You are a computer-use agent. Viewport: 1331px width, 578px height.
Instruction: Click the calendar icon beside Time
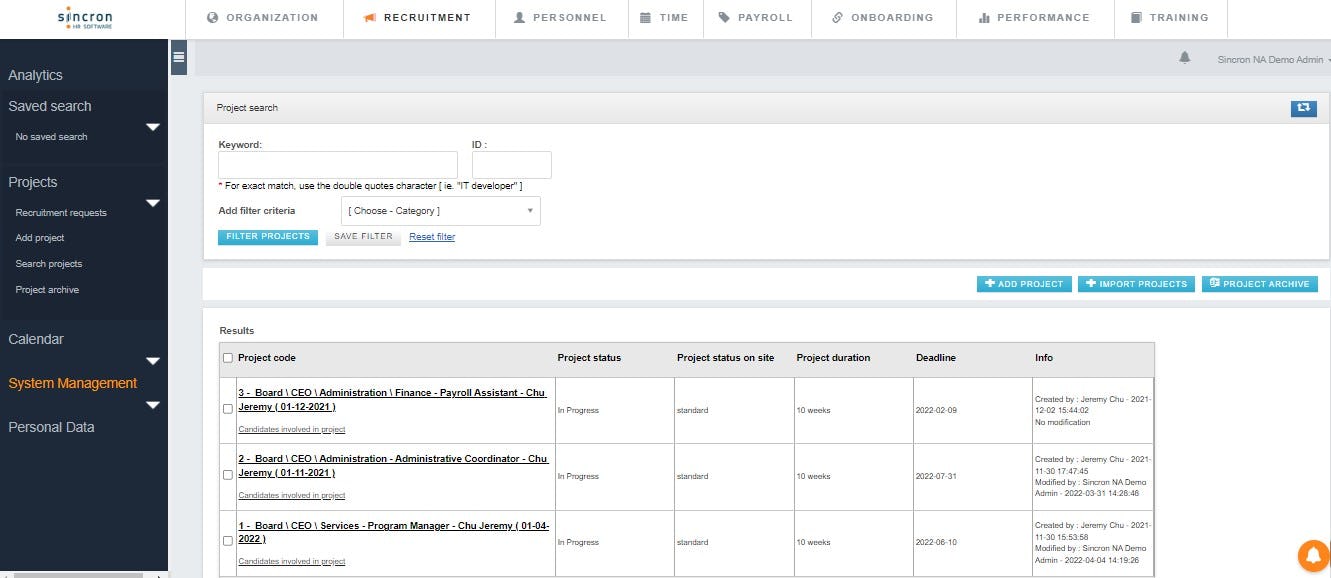(x=643, y=17)
